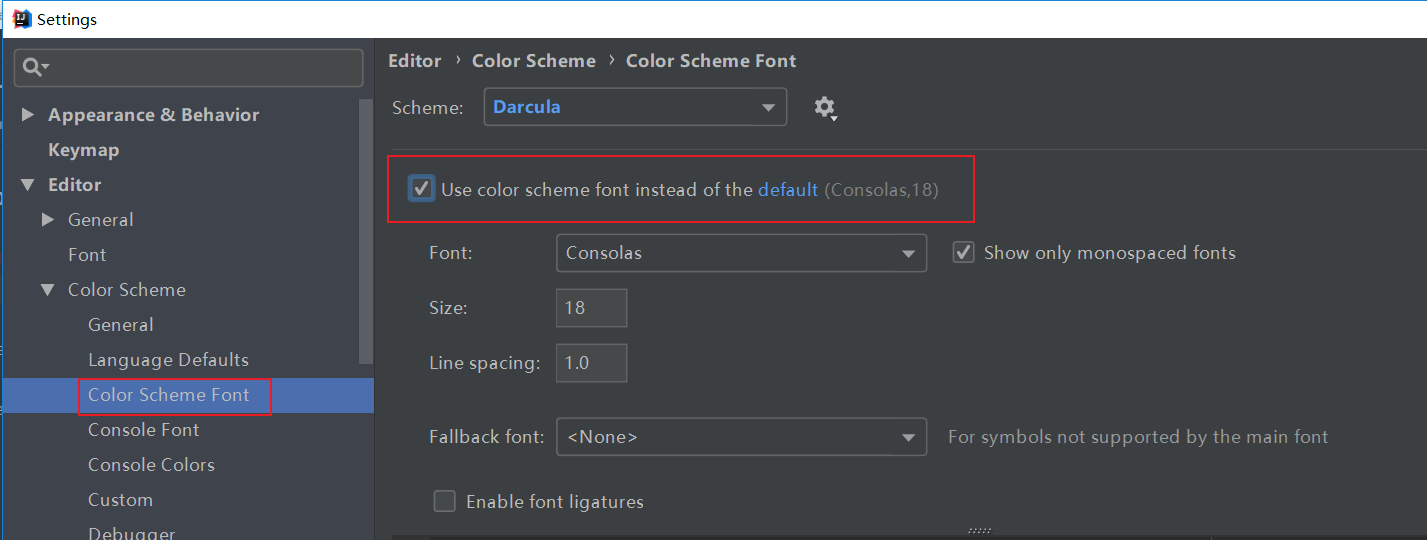
Task: Click the font Size field
Action: tap(591, 308)
